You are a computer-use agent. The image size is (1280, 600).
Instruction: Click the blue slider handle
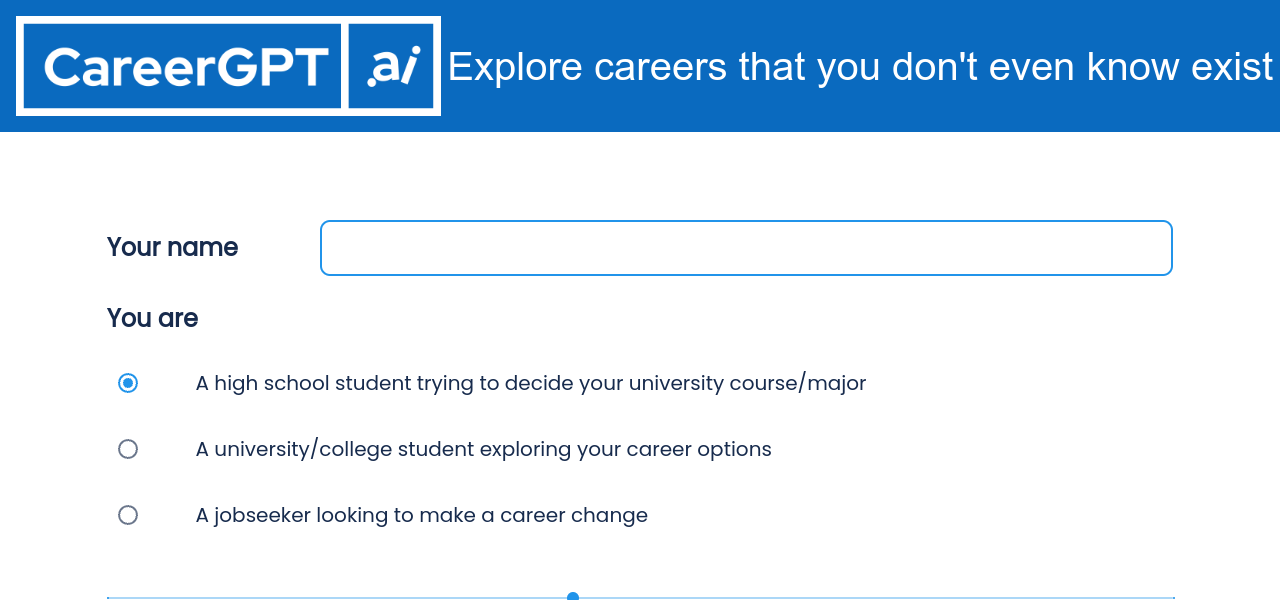click(x=573, y=597)
